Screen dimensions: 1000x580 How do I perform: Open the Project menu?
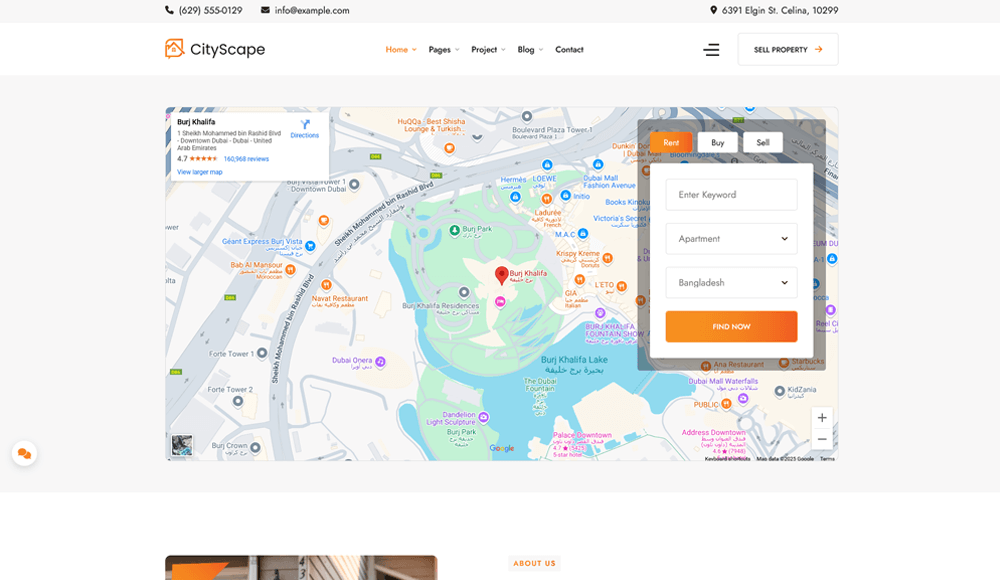click(x=489, y=50)
